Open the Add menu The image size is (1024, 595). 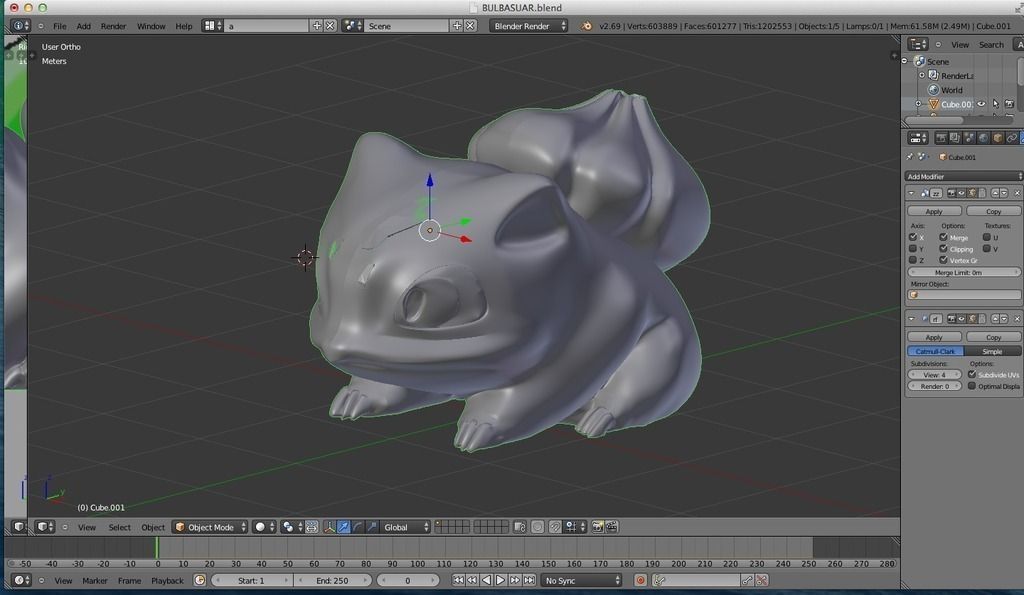click(x=84, y=26)
